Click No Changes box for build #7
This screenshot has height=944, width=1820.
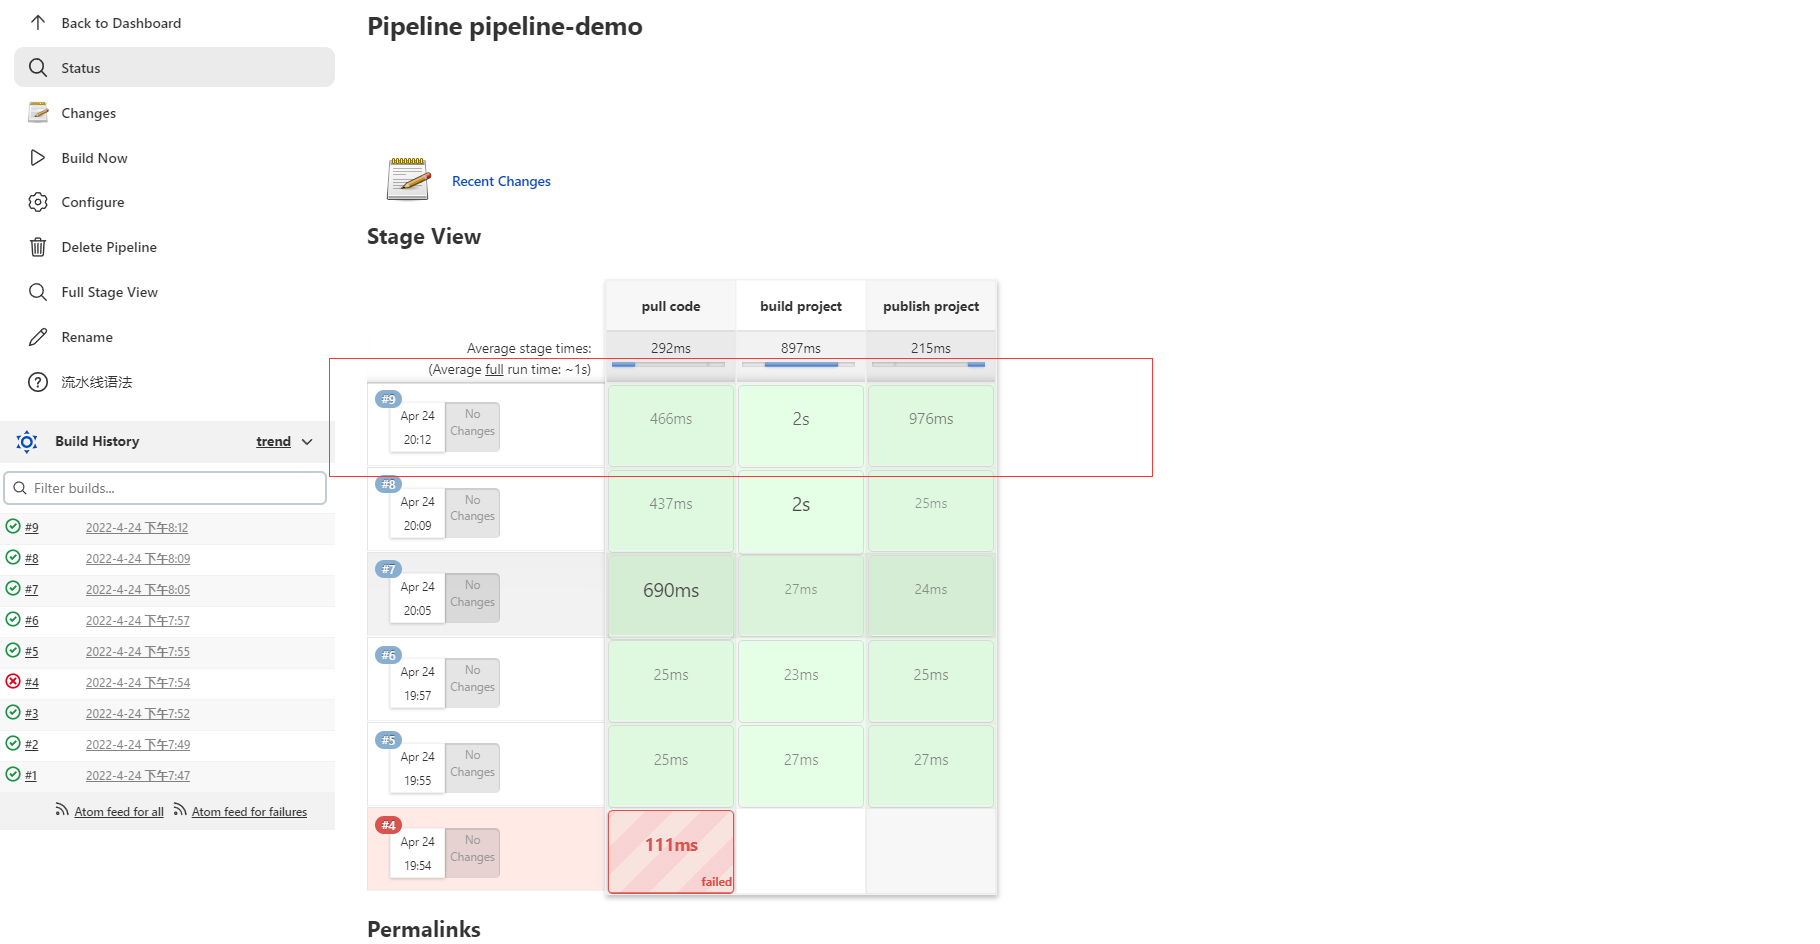pyautogui.click(x=472, y=597)
